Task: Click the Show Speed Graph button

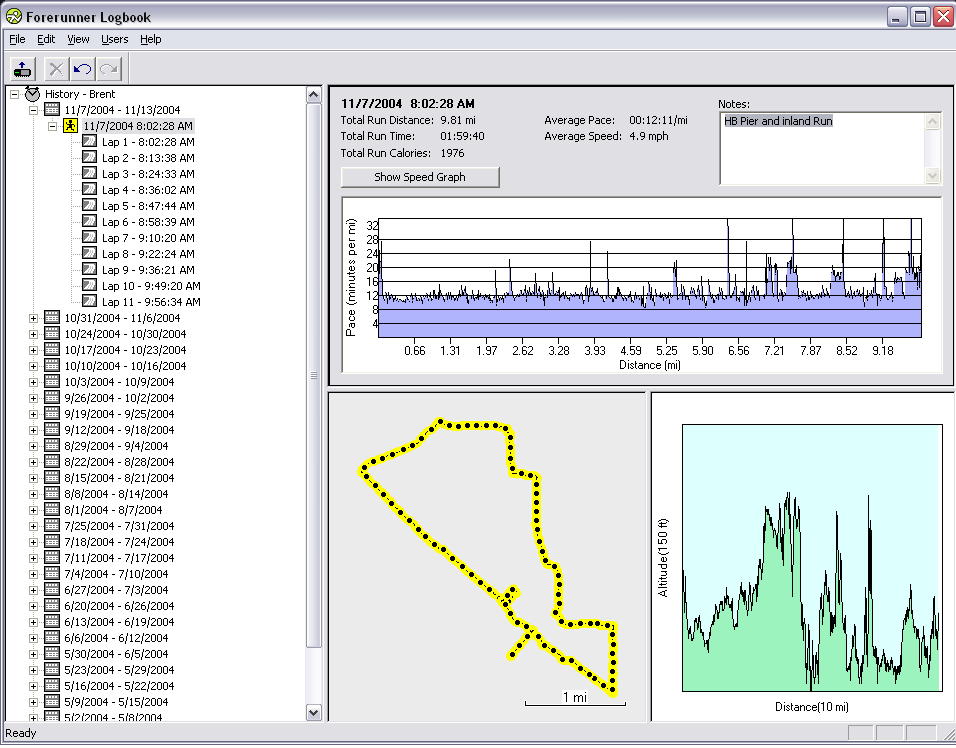Action: (x=419, y=177)
